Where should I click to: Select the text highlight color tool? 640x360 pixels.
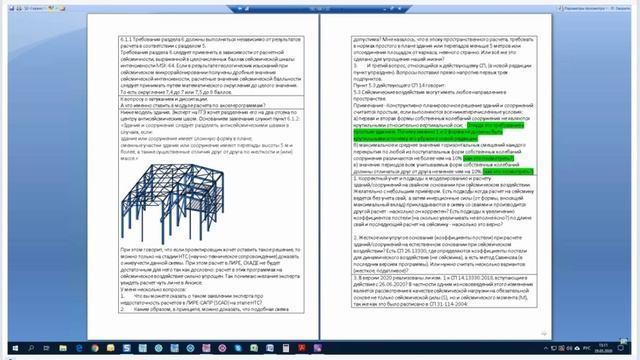coord(52,8)
